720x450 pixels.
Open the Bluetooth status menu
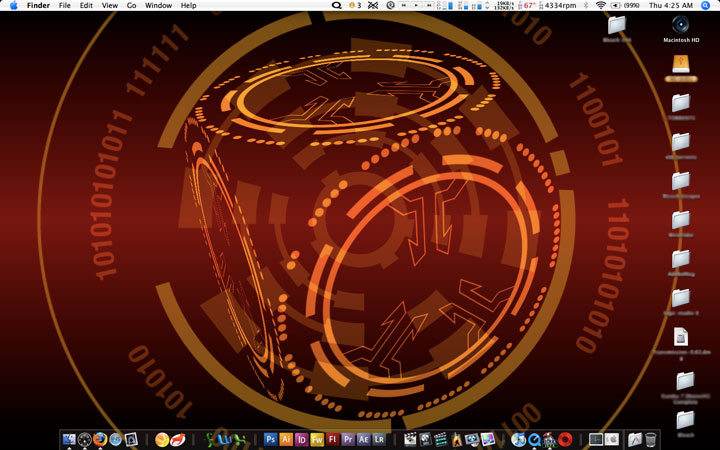[585, 5]
